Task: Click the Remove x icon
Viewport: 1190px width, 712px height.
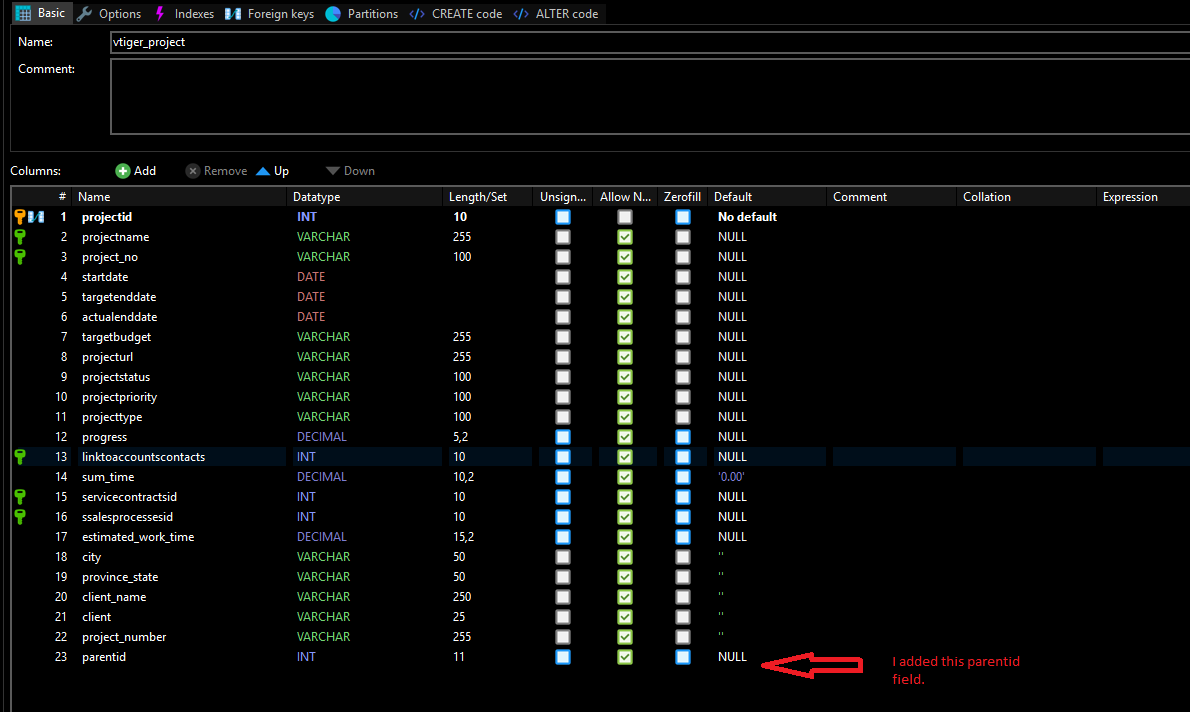Action: click(193, 171)
